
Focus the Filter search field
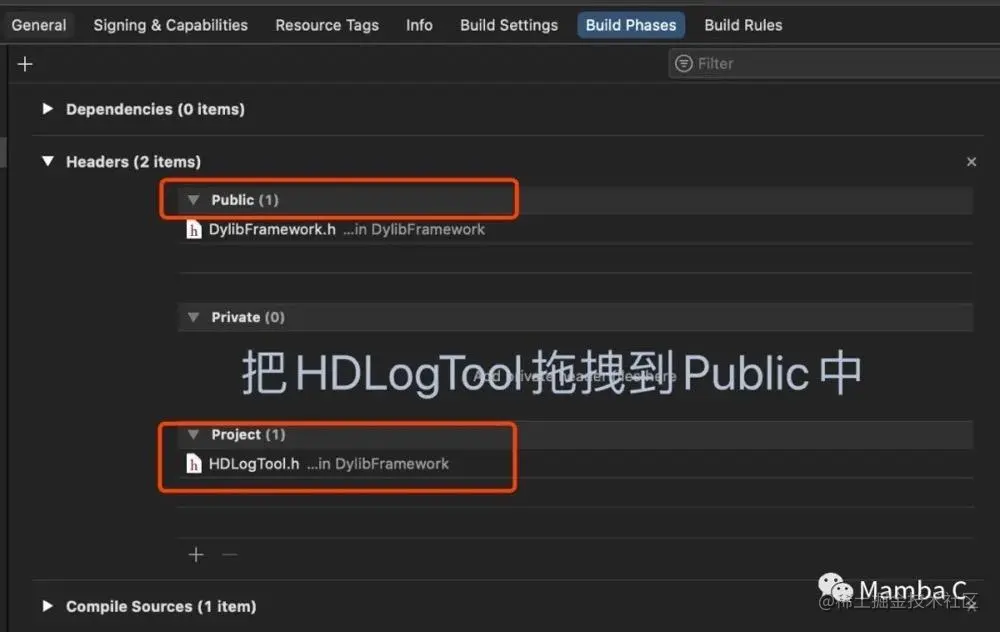pyautogui.click(x=834, y=64)
